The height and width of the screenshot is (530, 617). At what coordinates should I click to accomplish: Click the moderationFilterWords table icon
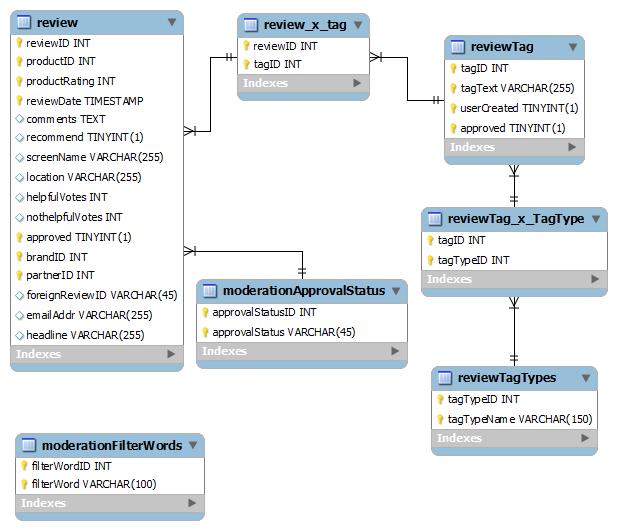coord(29,445)
